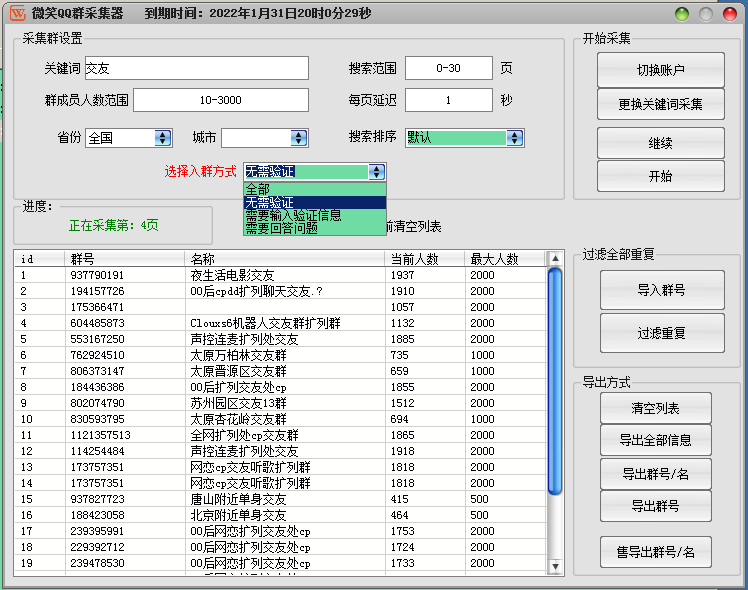Click the 切换账户 button

click(x=661, y=70)
